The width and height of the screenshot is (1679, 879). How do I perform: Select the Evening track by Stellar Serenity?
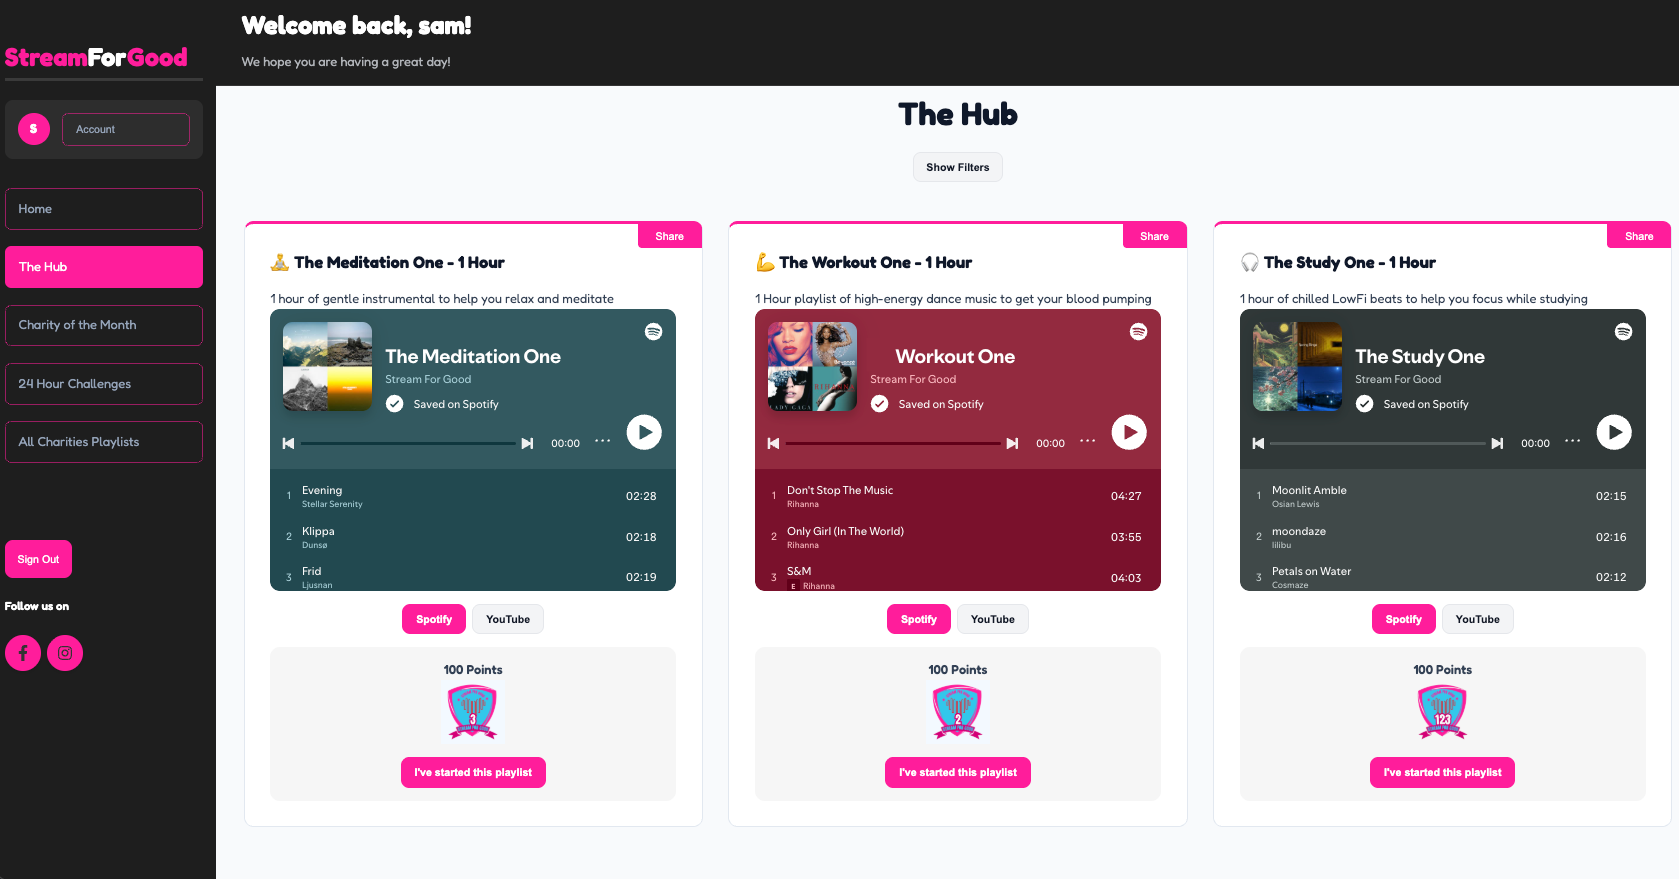pos(473,496)
